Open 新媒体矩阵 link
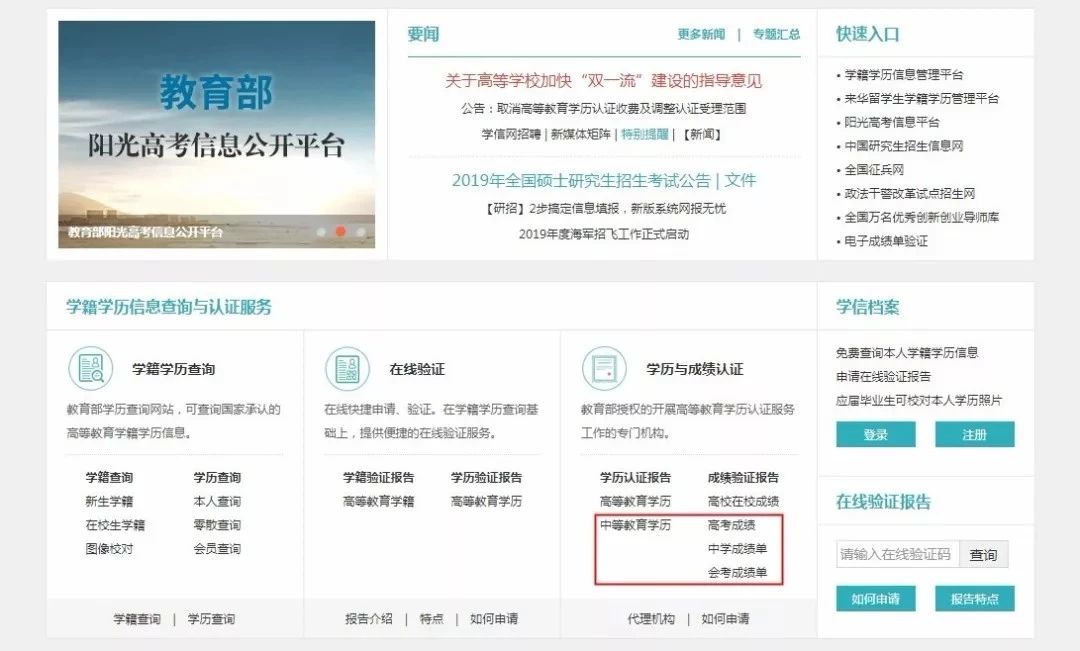1080x651 pixels. pyautogui.click(x=581, y=134)
